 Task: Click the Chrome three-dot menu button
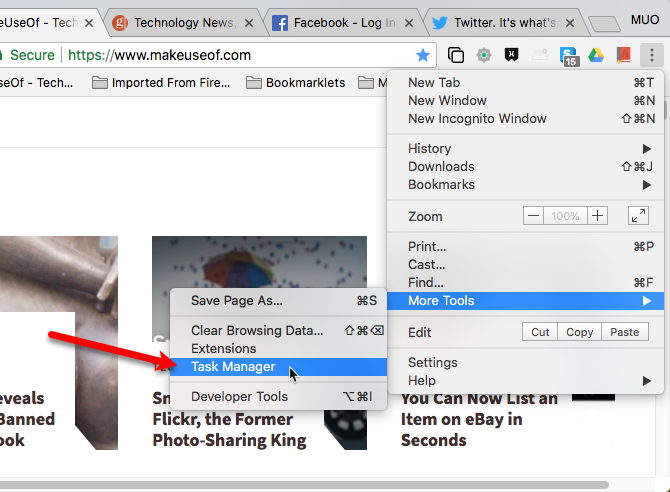tap(652, 55)
